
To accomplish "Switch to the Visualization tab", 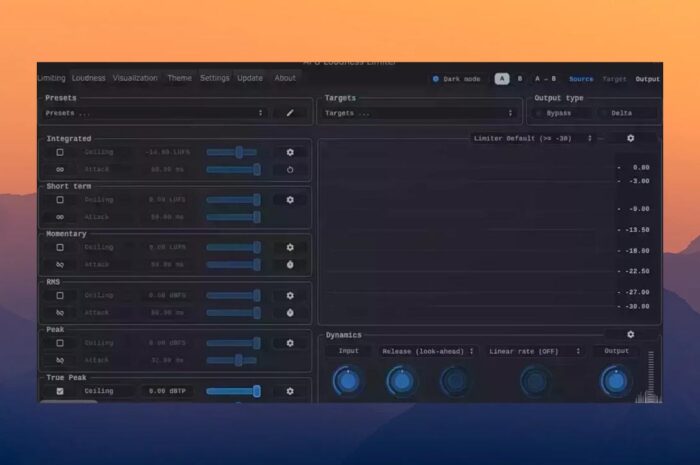I will 135,78.
